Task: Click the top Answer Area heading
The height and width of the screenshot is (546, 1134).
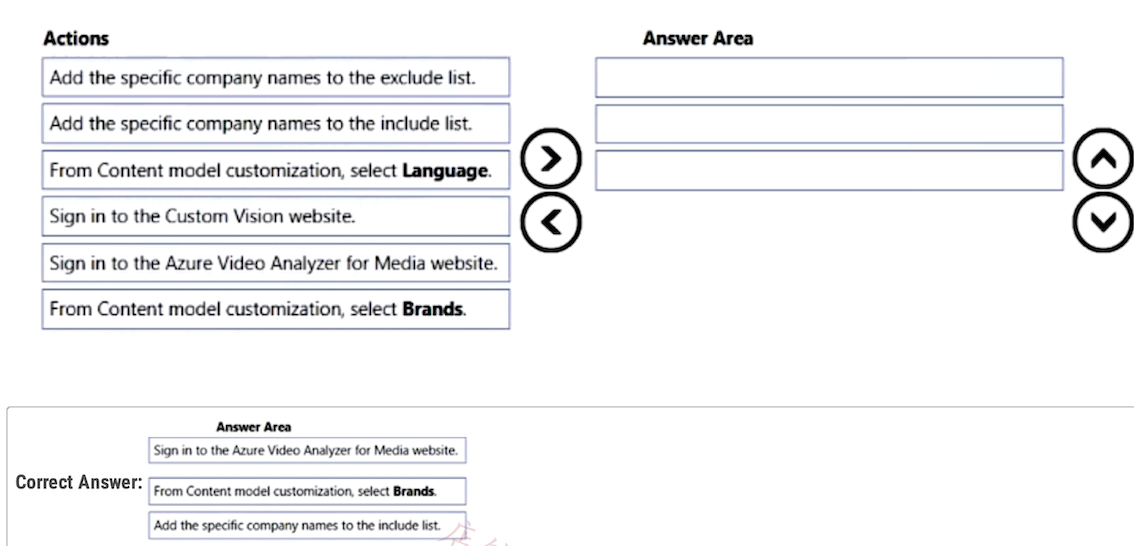Action: (698, 38)
